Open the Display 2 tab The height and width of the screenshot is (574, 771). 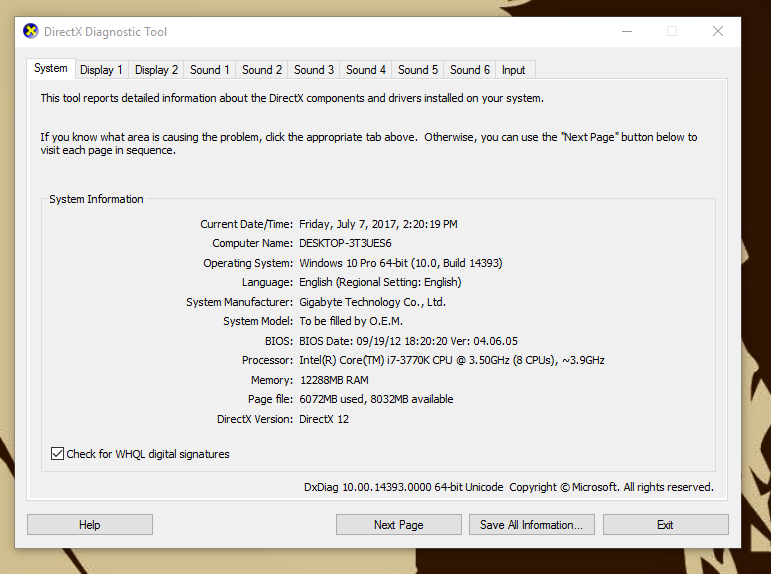(x=156, y=70)
